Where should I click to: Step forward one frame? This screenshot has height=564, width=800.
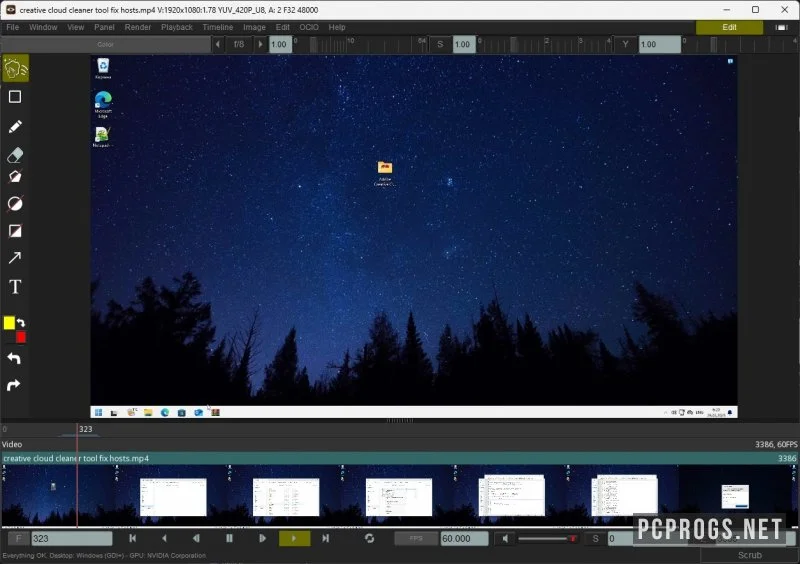coord(262,538)
